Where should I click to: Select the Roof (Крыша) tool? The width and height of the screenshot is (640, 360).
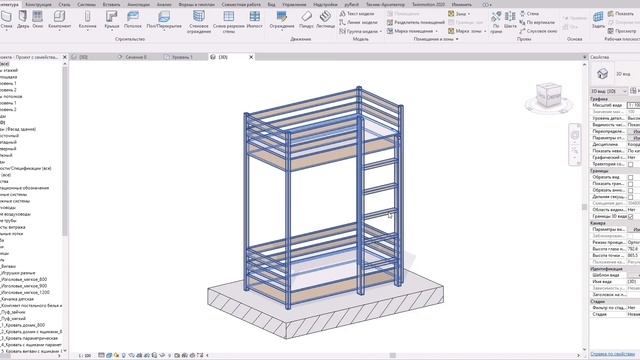(111, 19)
